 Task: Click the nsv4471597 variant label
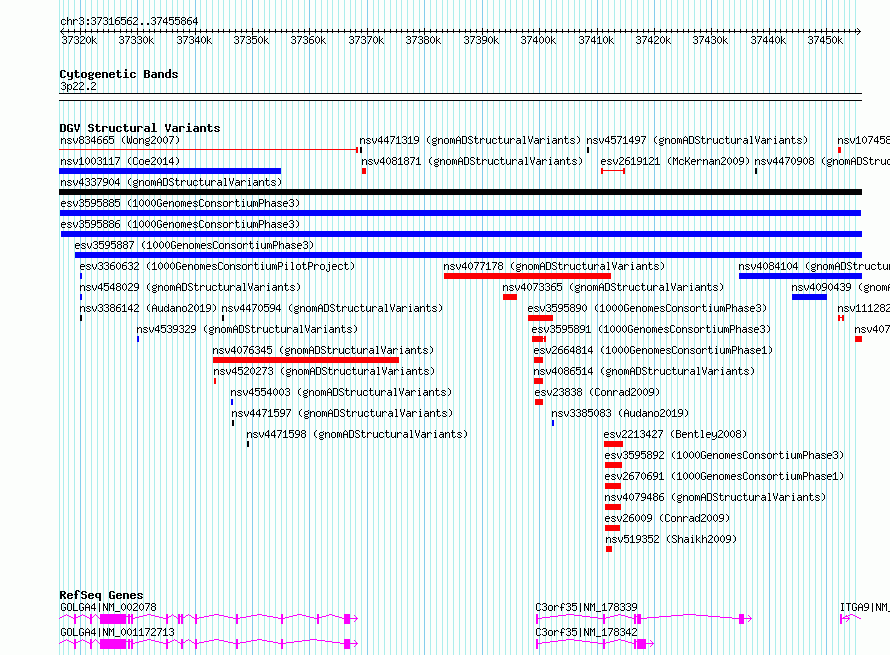pyautogui.click(x=342, y=413)
